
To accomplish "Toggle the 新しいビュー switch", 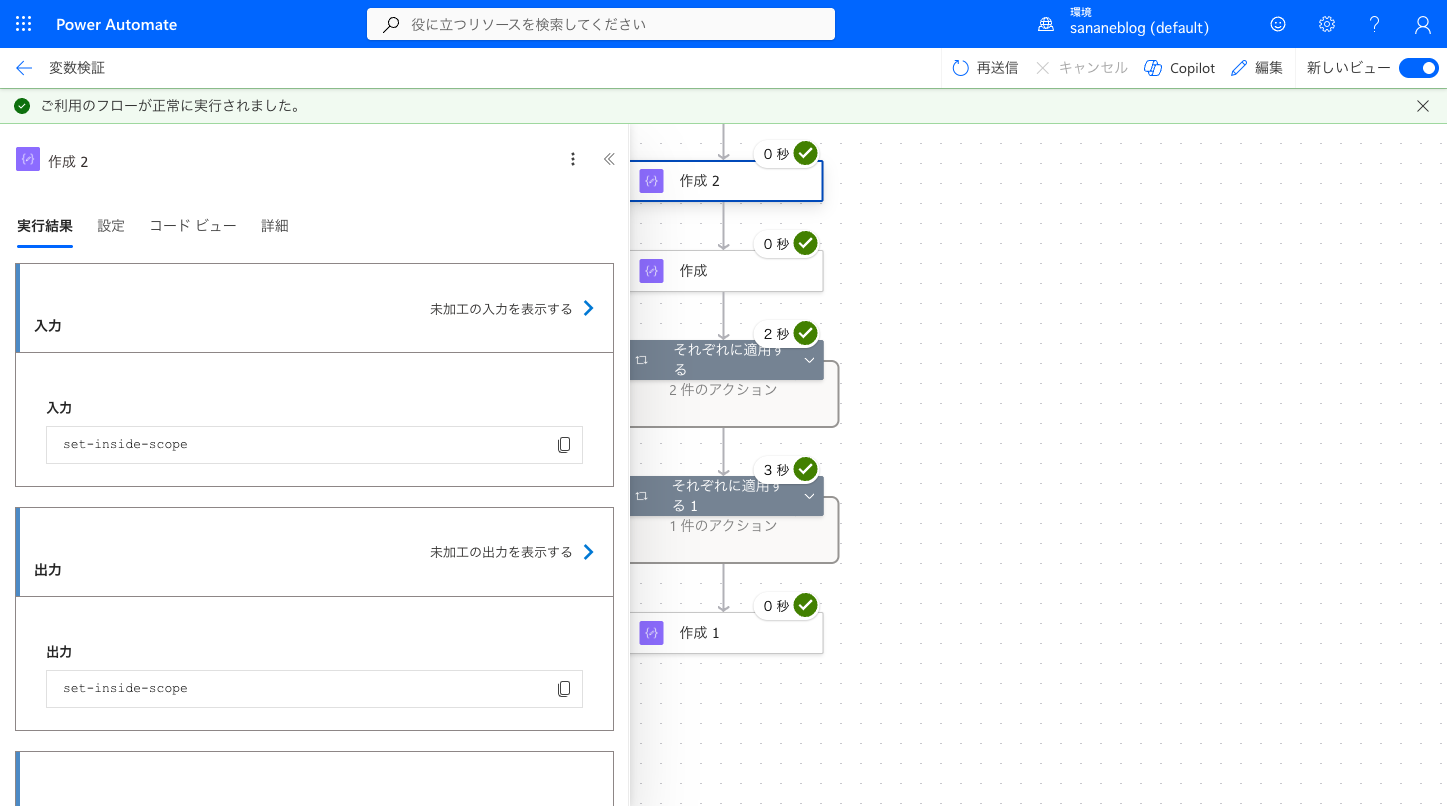I will (1418, 68).
